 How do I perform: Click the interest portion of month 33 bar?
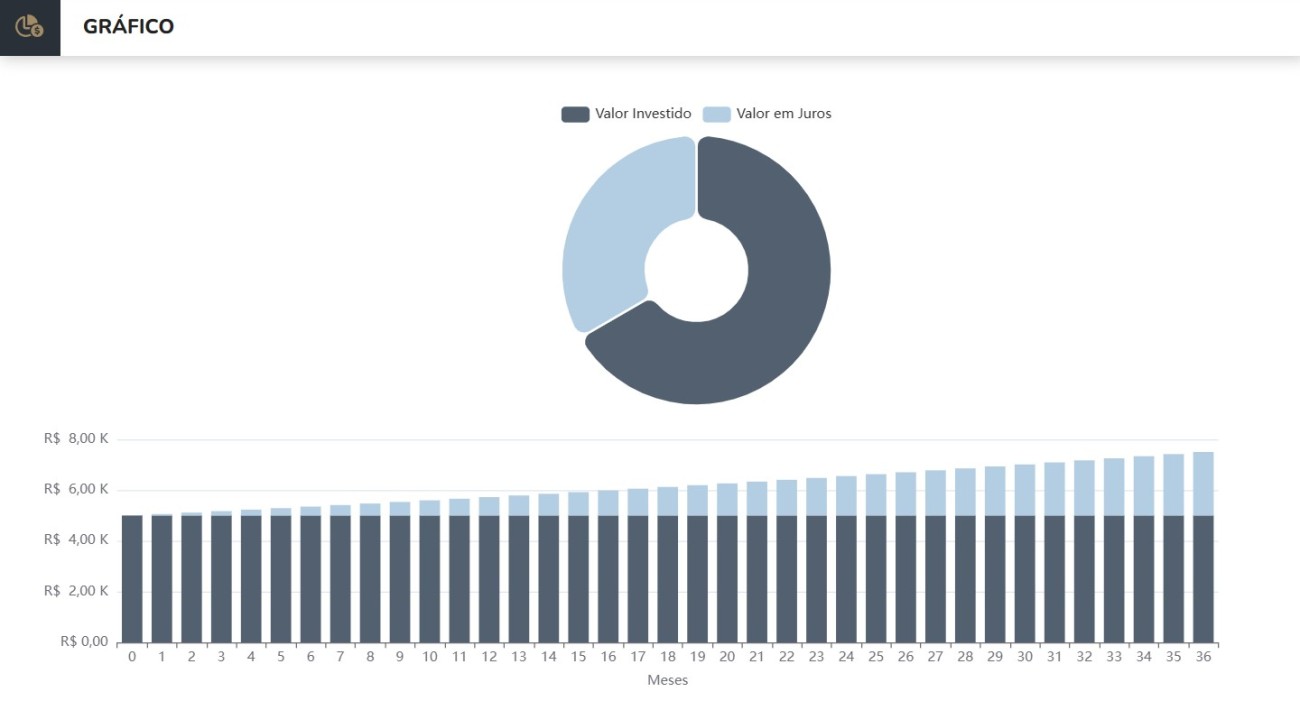click(x=1114, y=487)
